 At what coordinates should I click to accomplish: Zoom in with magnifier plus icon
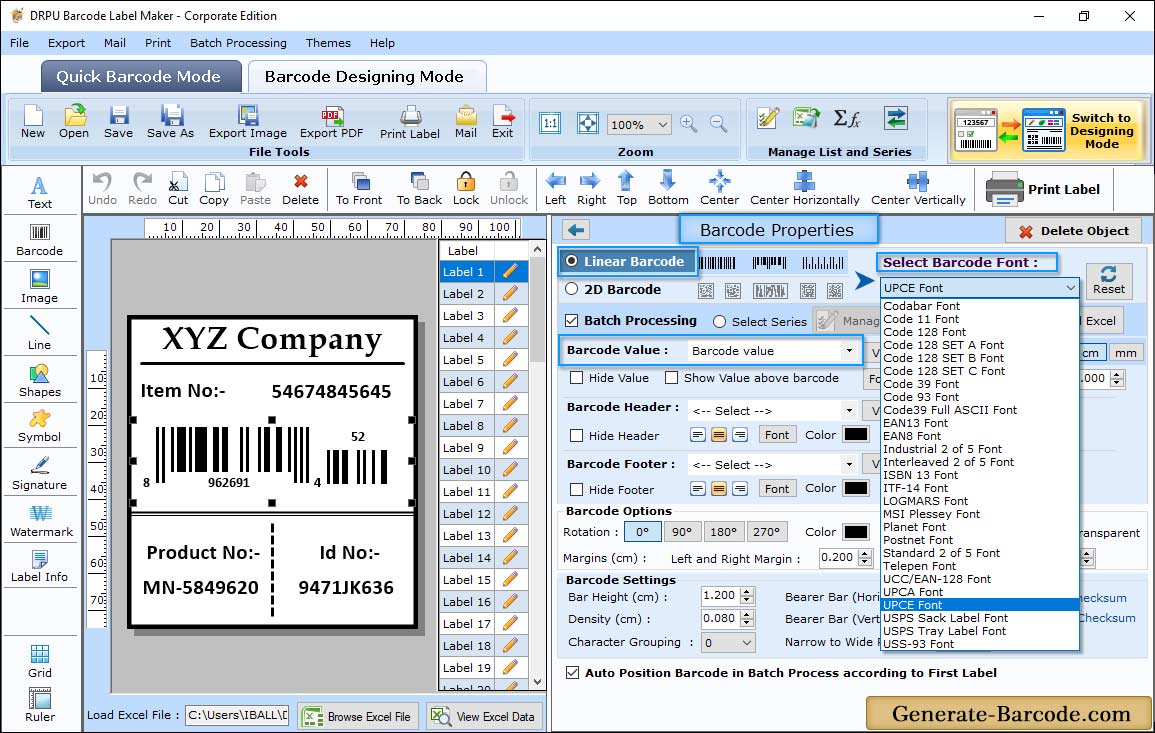pyautogui.click(x=689, y=123)
